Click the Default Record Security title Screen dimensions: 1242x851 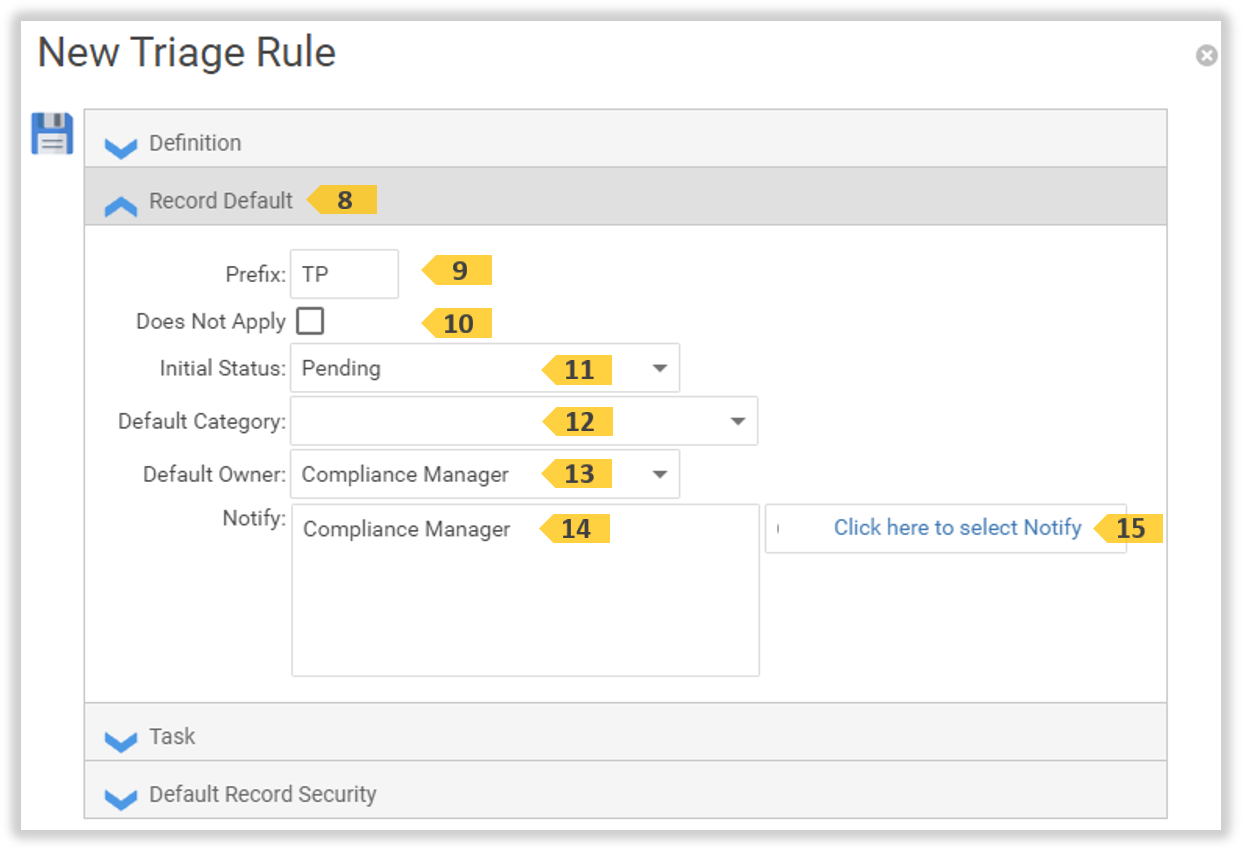(262, 794)
